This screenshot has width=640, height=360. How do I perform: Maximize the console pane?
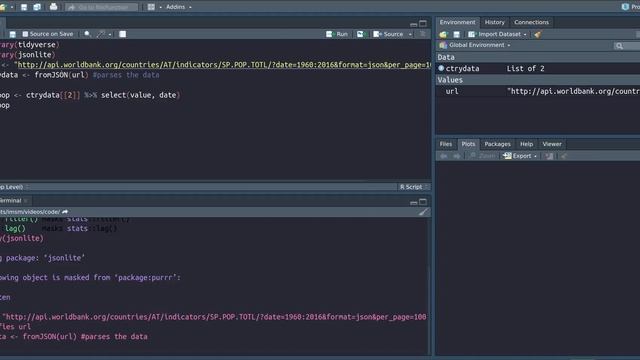click(423, 202)
